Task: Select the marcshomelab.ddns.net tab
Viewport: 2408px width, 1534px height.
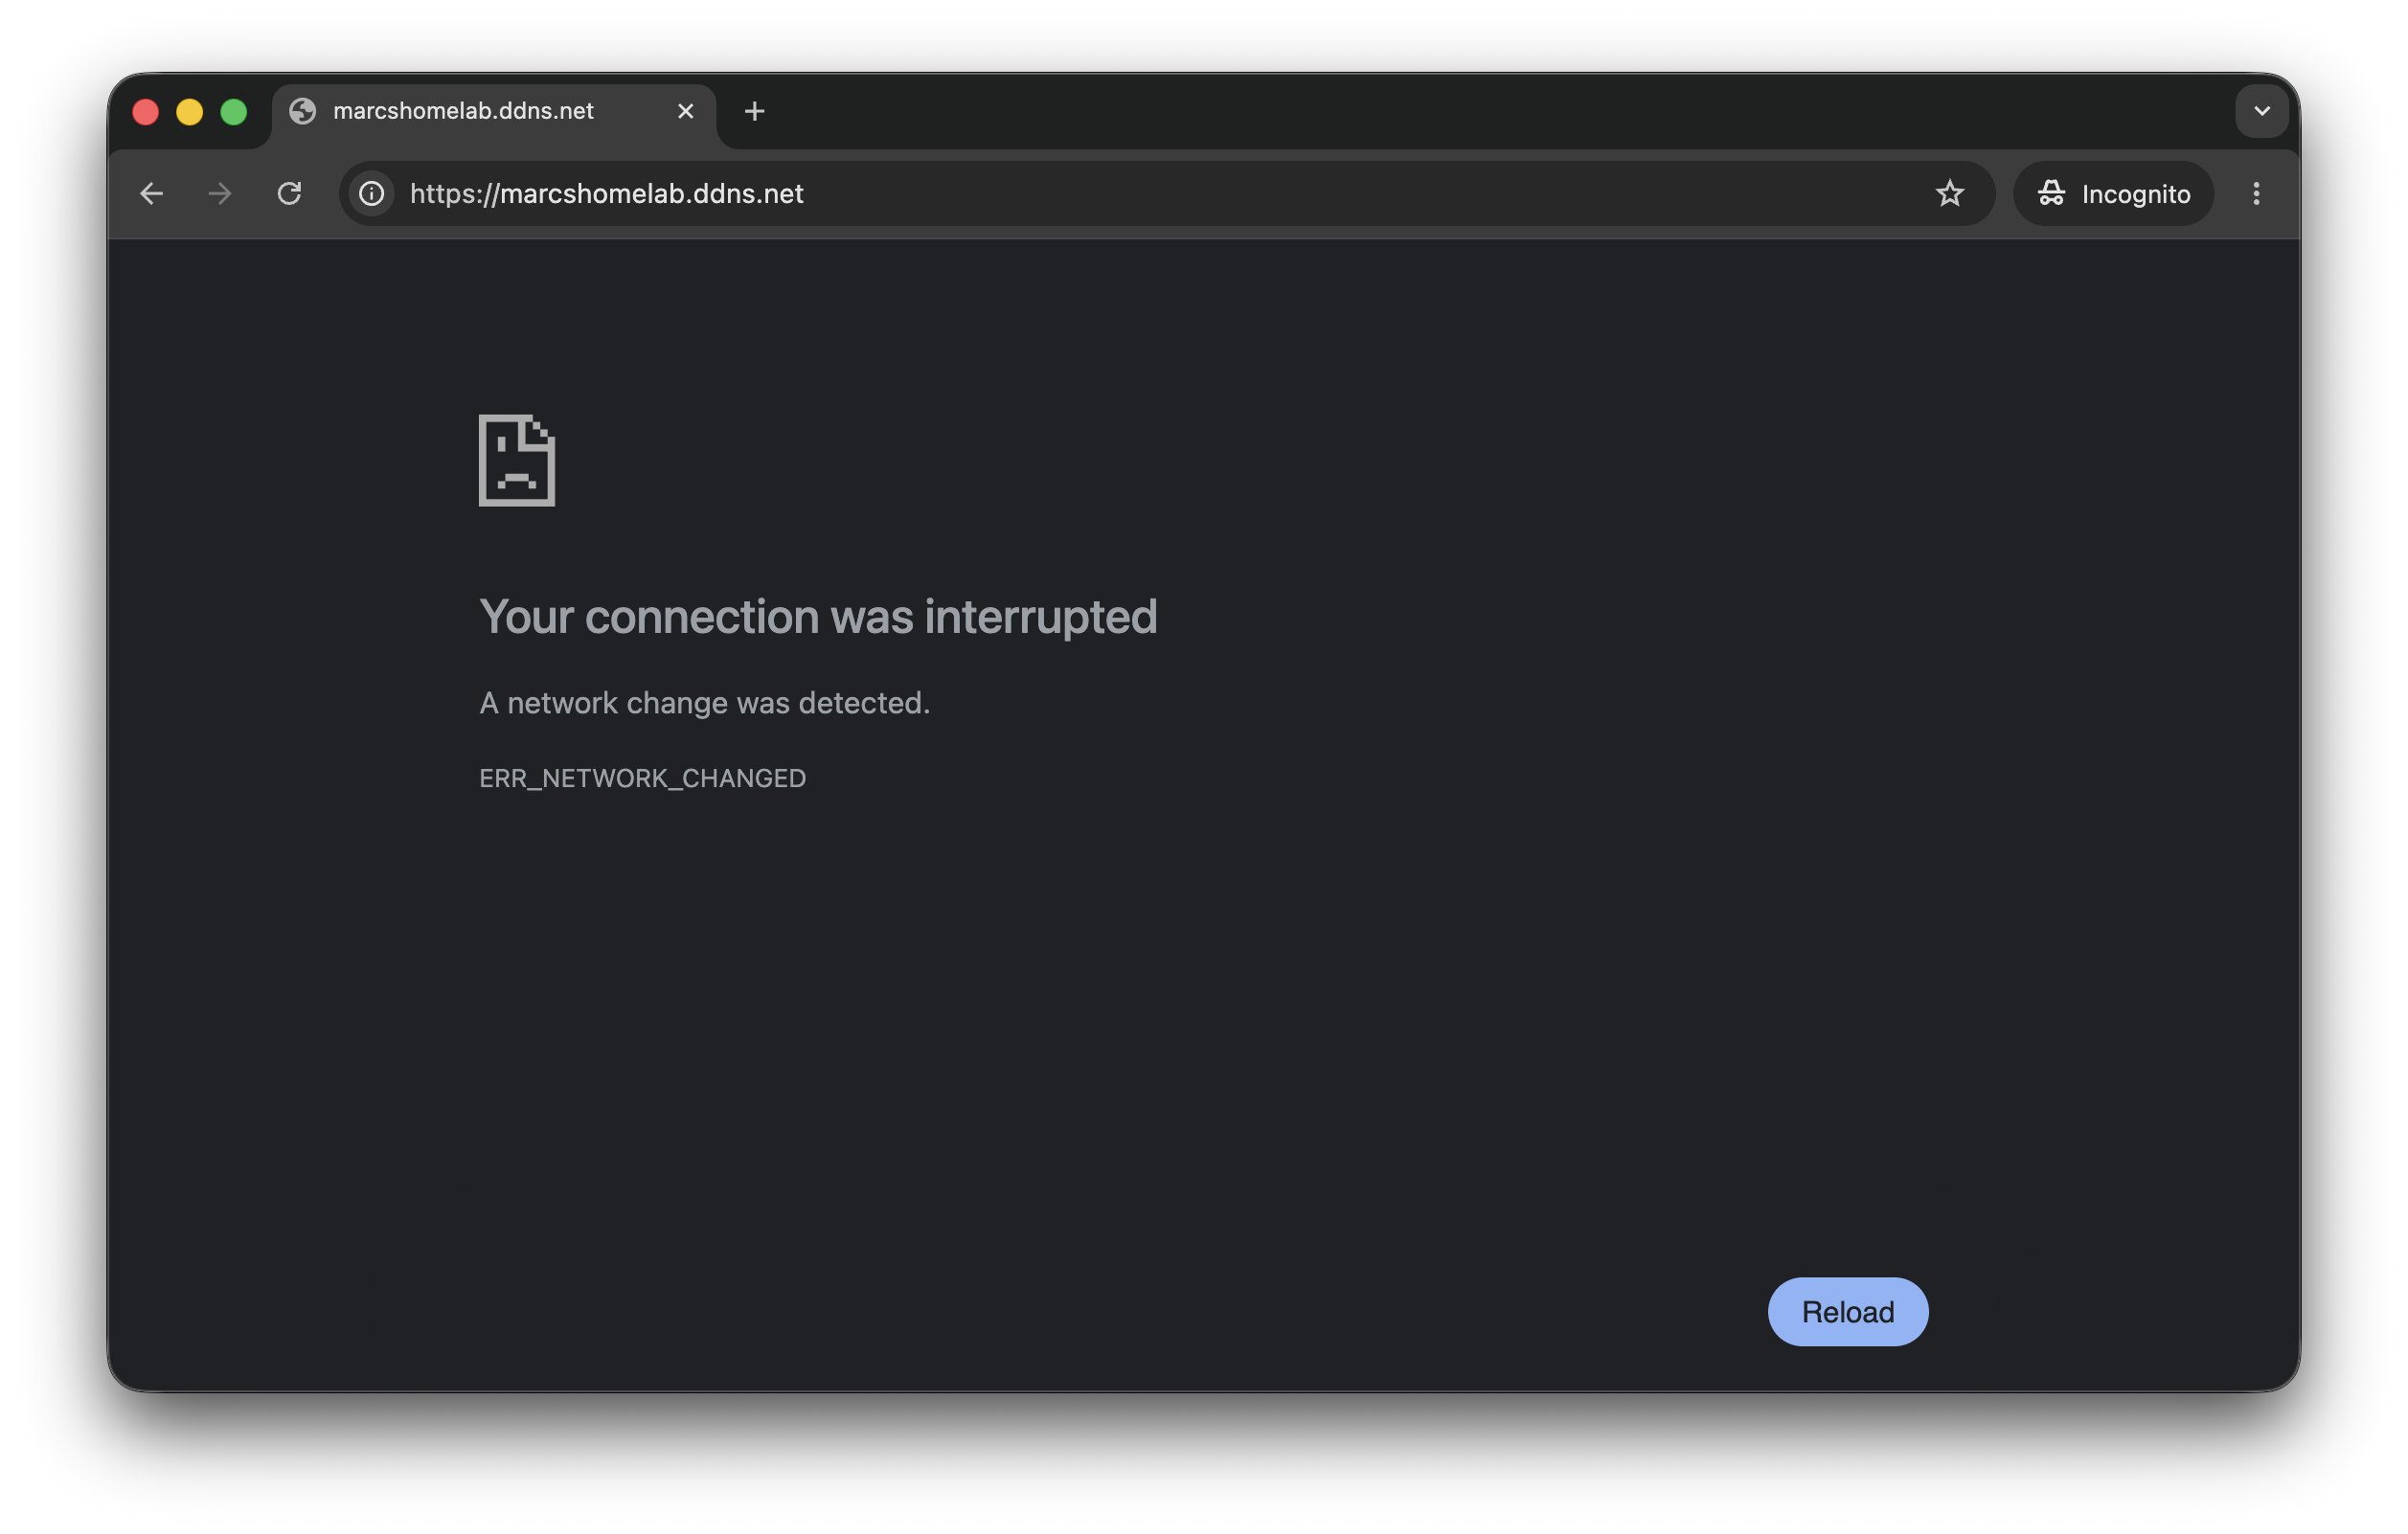Action: pos(494,112)
